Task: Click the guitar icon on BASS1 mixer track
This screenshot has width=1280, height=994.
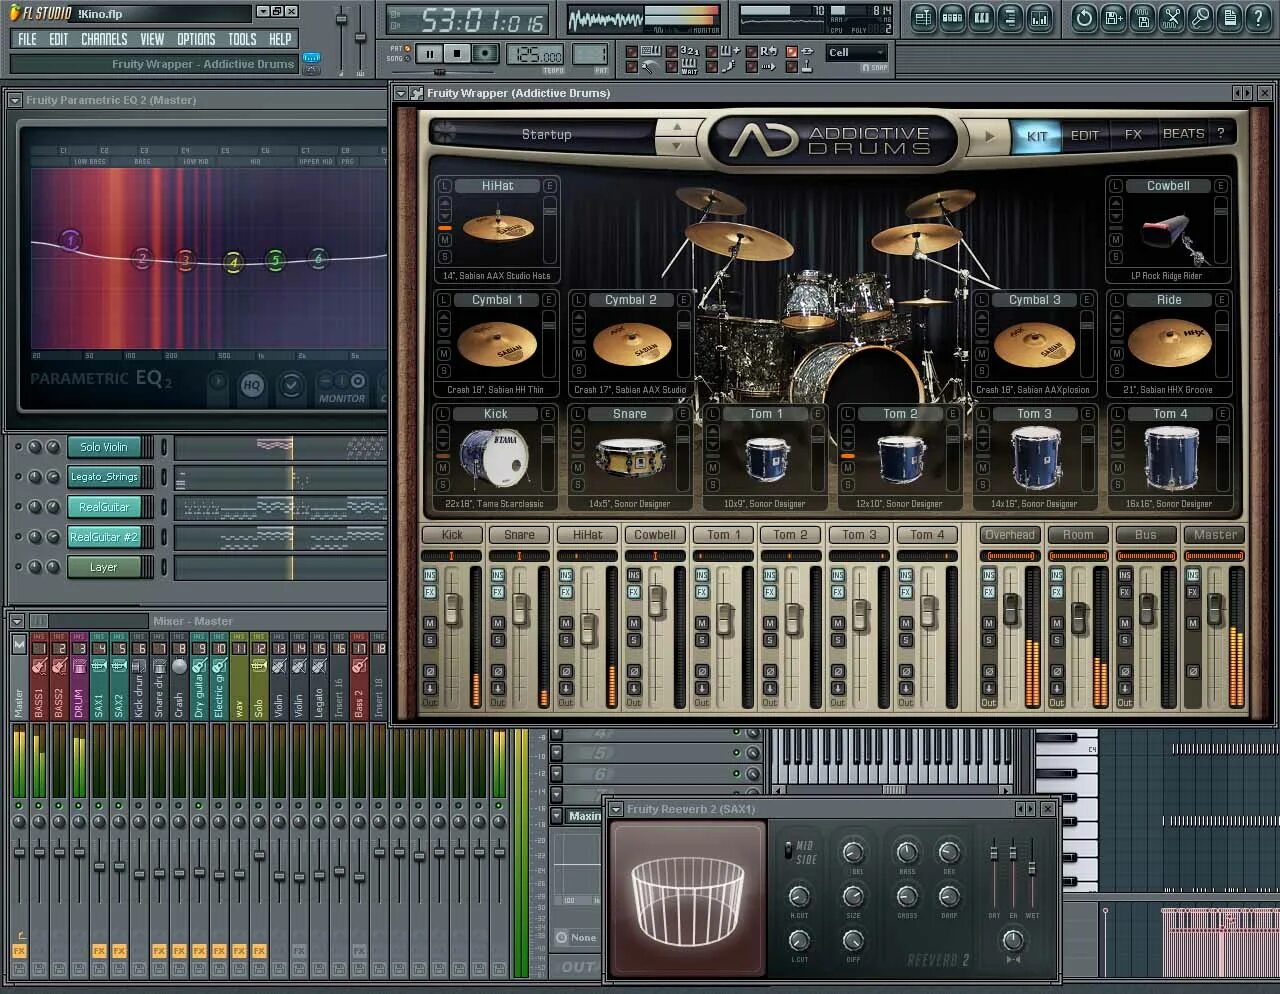Action: (39, 665)
